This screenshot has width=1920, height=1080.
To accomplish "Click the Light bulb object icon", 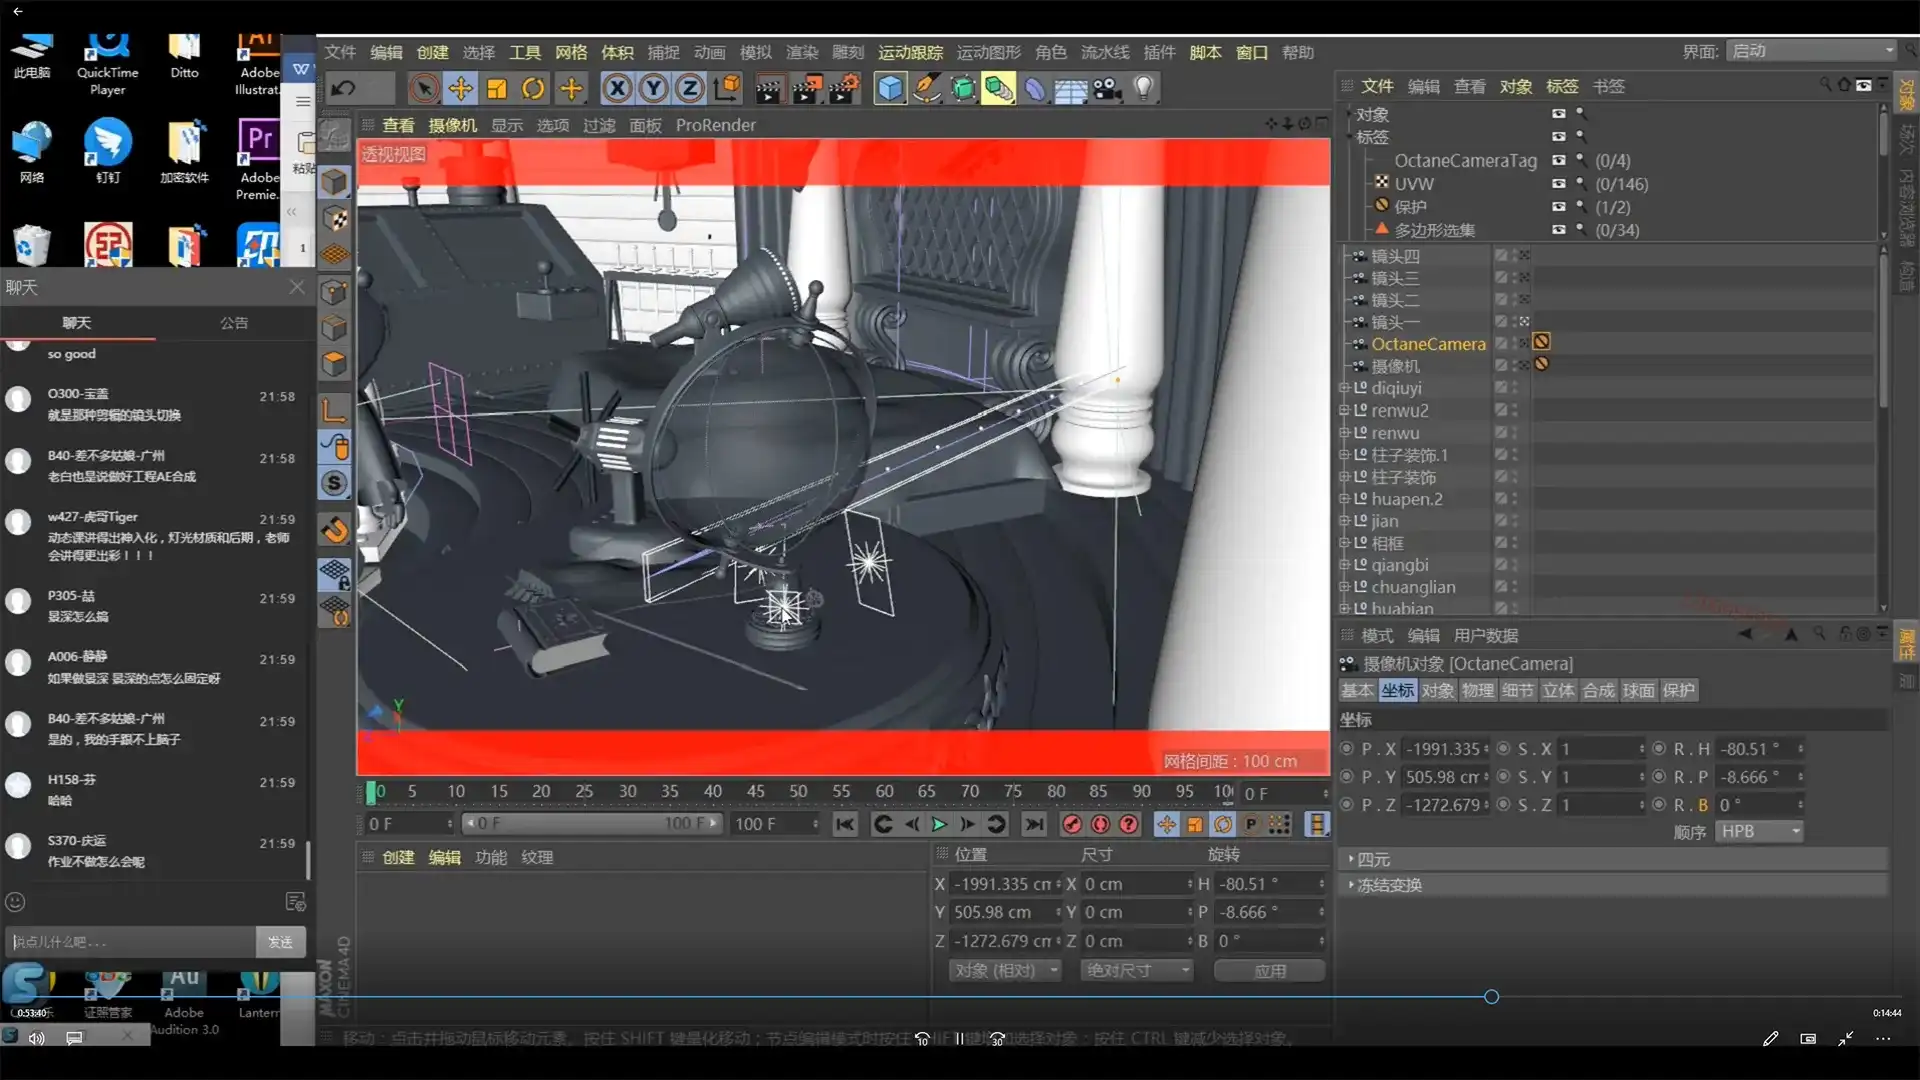I will (x=1143, y=89).
